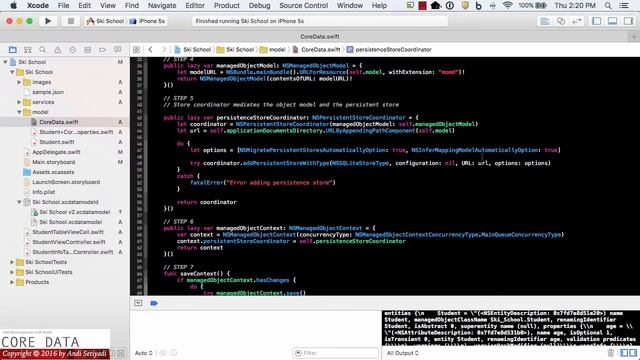Open the All Output dropdown
640x360 pixels.
402,353
